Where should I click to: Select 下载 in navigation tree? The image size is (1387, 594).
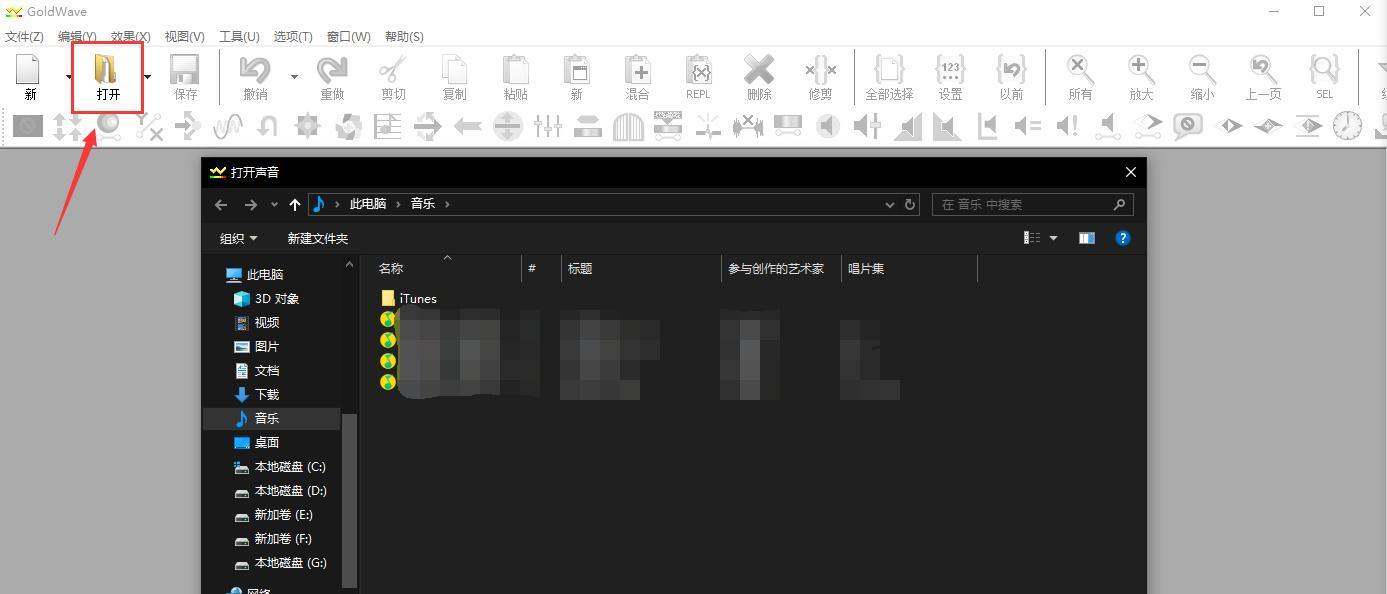tap(266, 394)
